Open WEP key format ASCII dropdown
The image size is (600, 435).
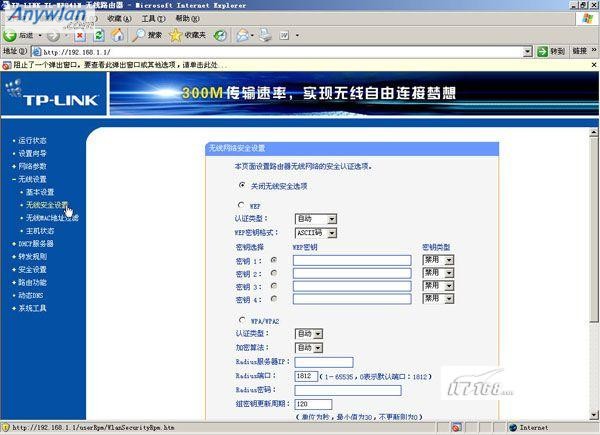(316, 233)
